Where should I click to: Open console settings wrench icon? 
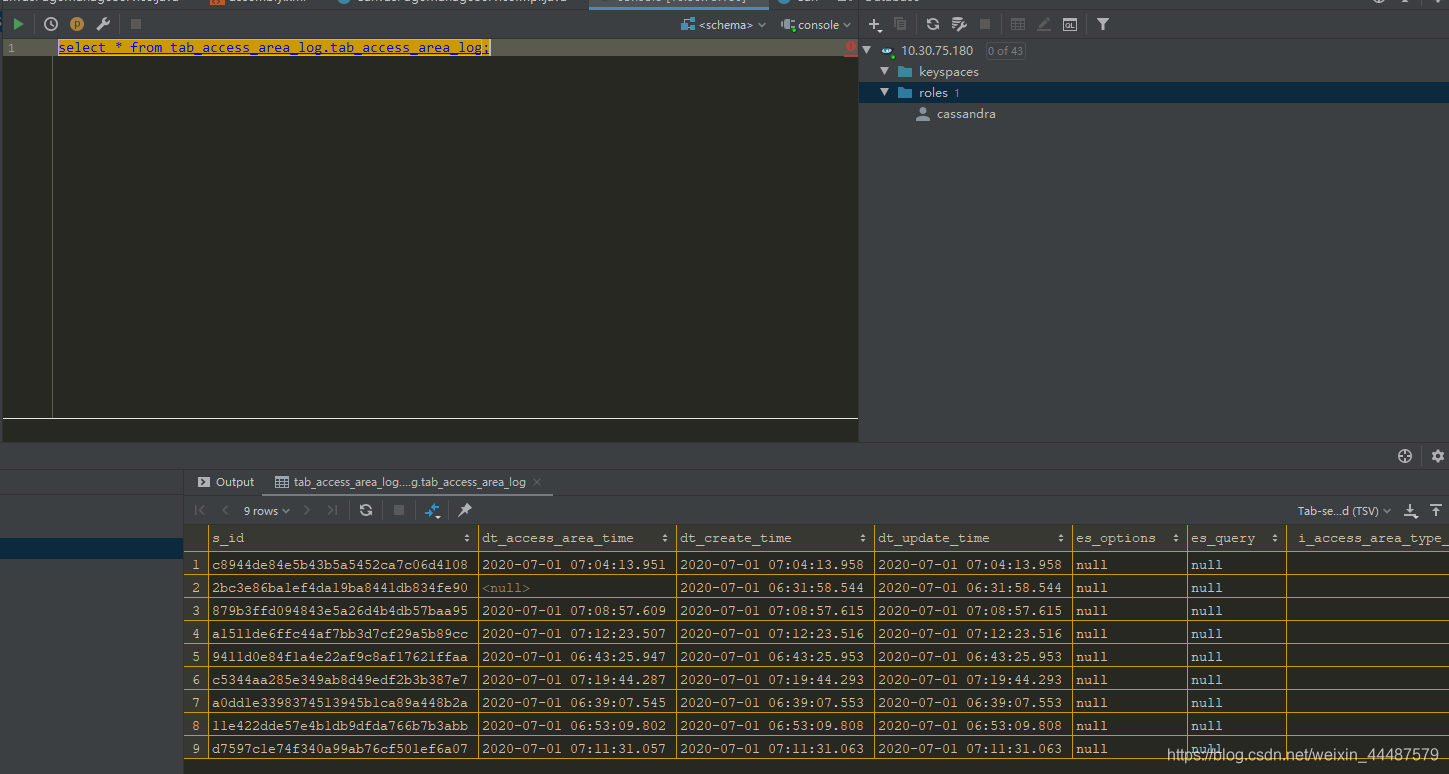[x=103, y=24]
